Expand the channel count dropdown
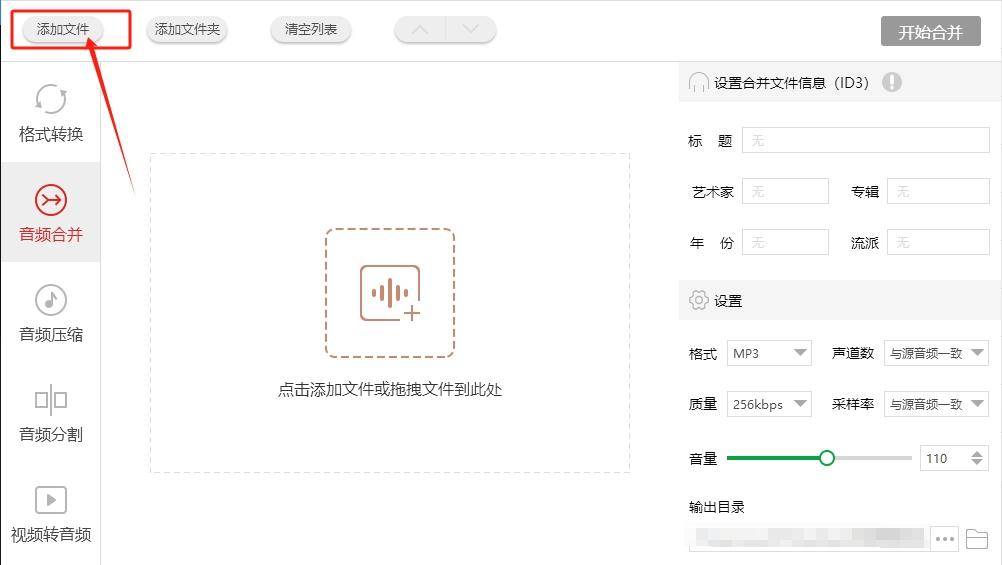1002x565 pixels. [x=936, y=353]
